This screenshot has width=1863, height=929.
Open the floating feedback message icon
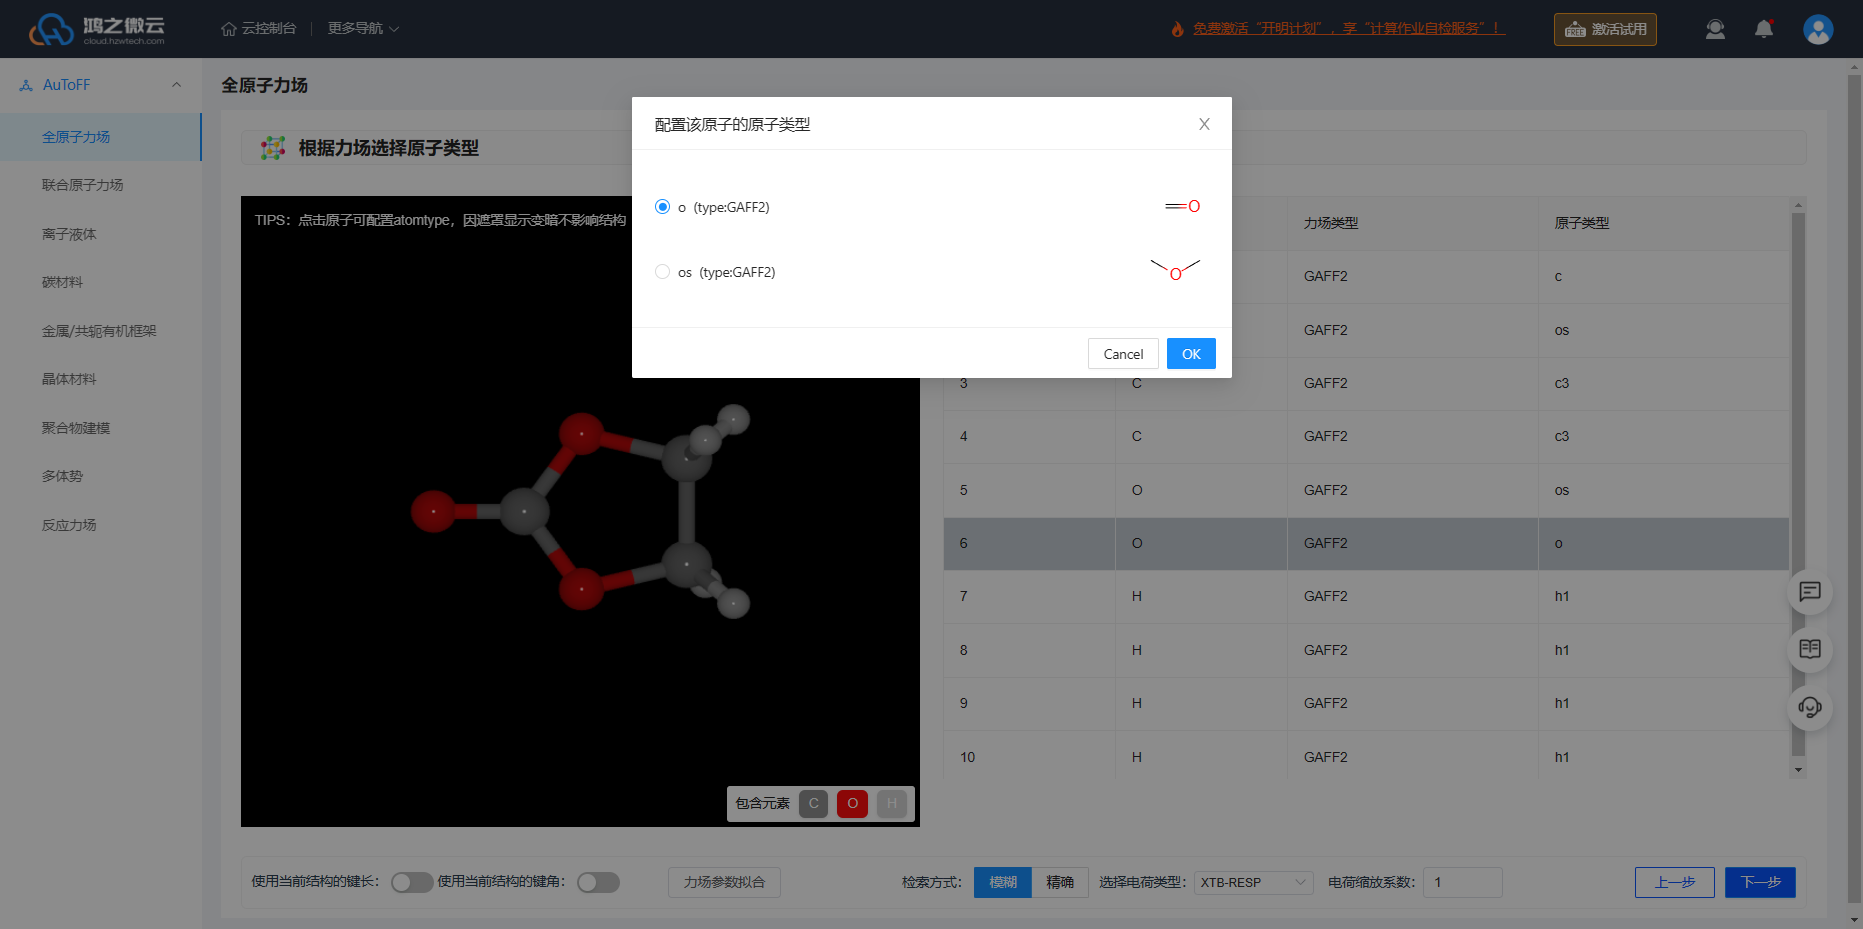pos(1810,591)
